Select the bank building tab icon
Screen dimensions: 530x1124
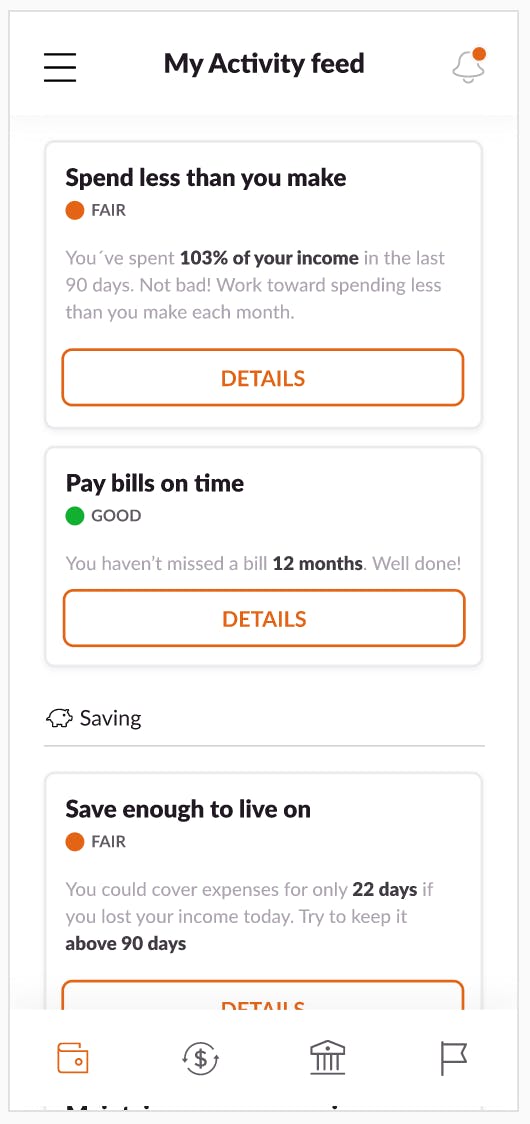(327, 1058)
